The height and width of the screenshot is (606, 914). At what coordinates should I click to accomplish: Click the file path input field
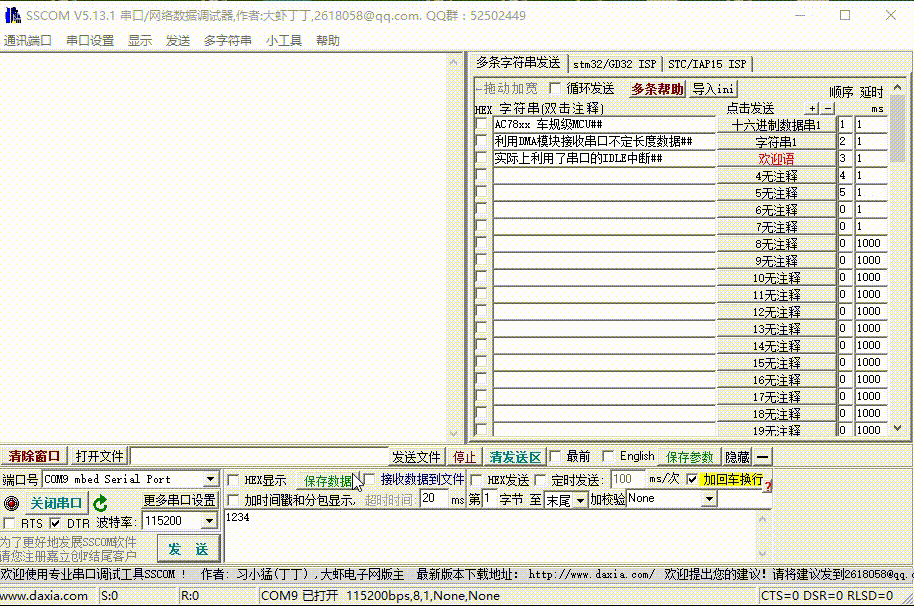point(259,456)
